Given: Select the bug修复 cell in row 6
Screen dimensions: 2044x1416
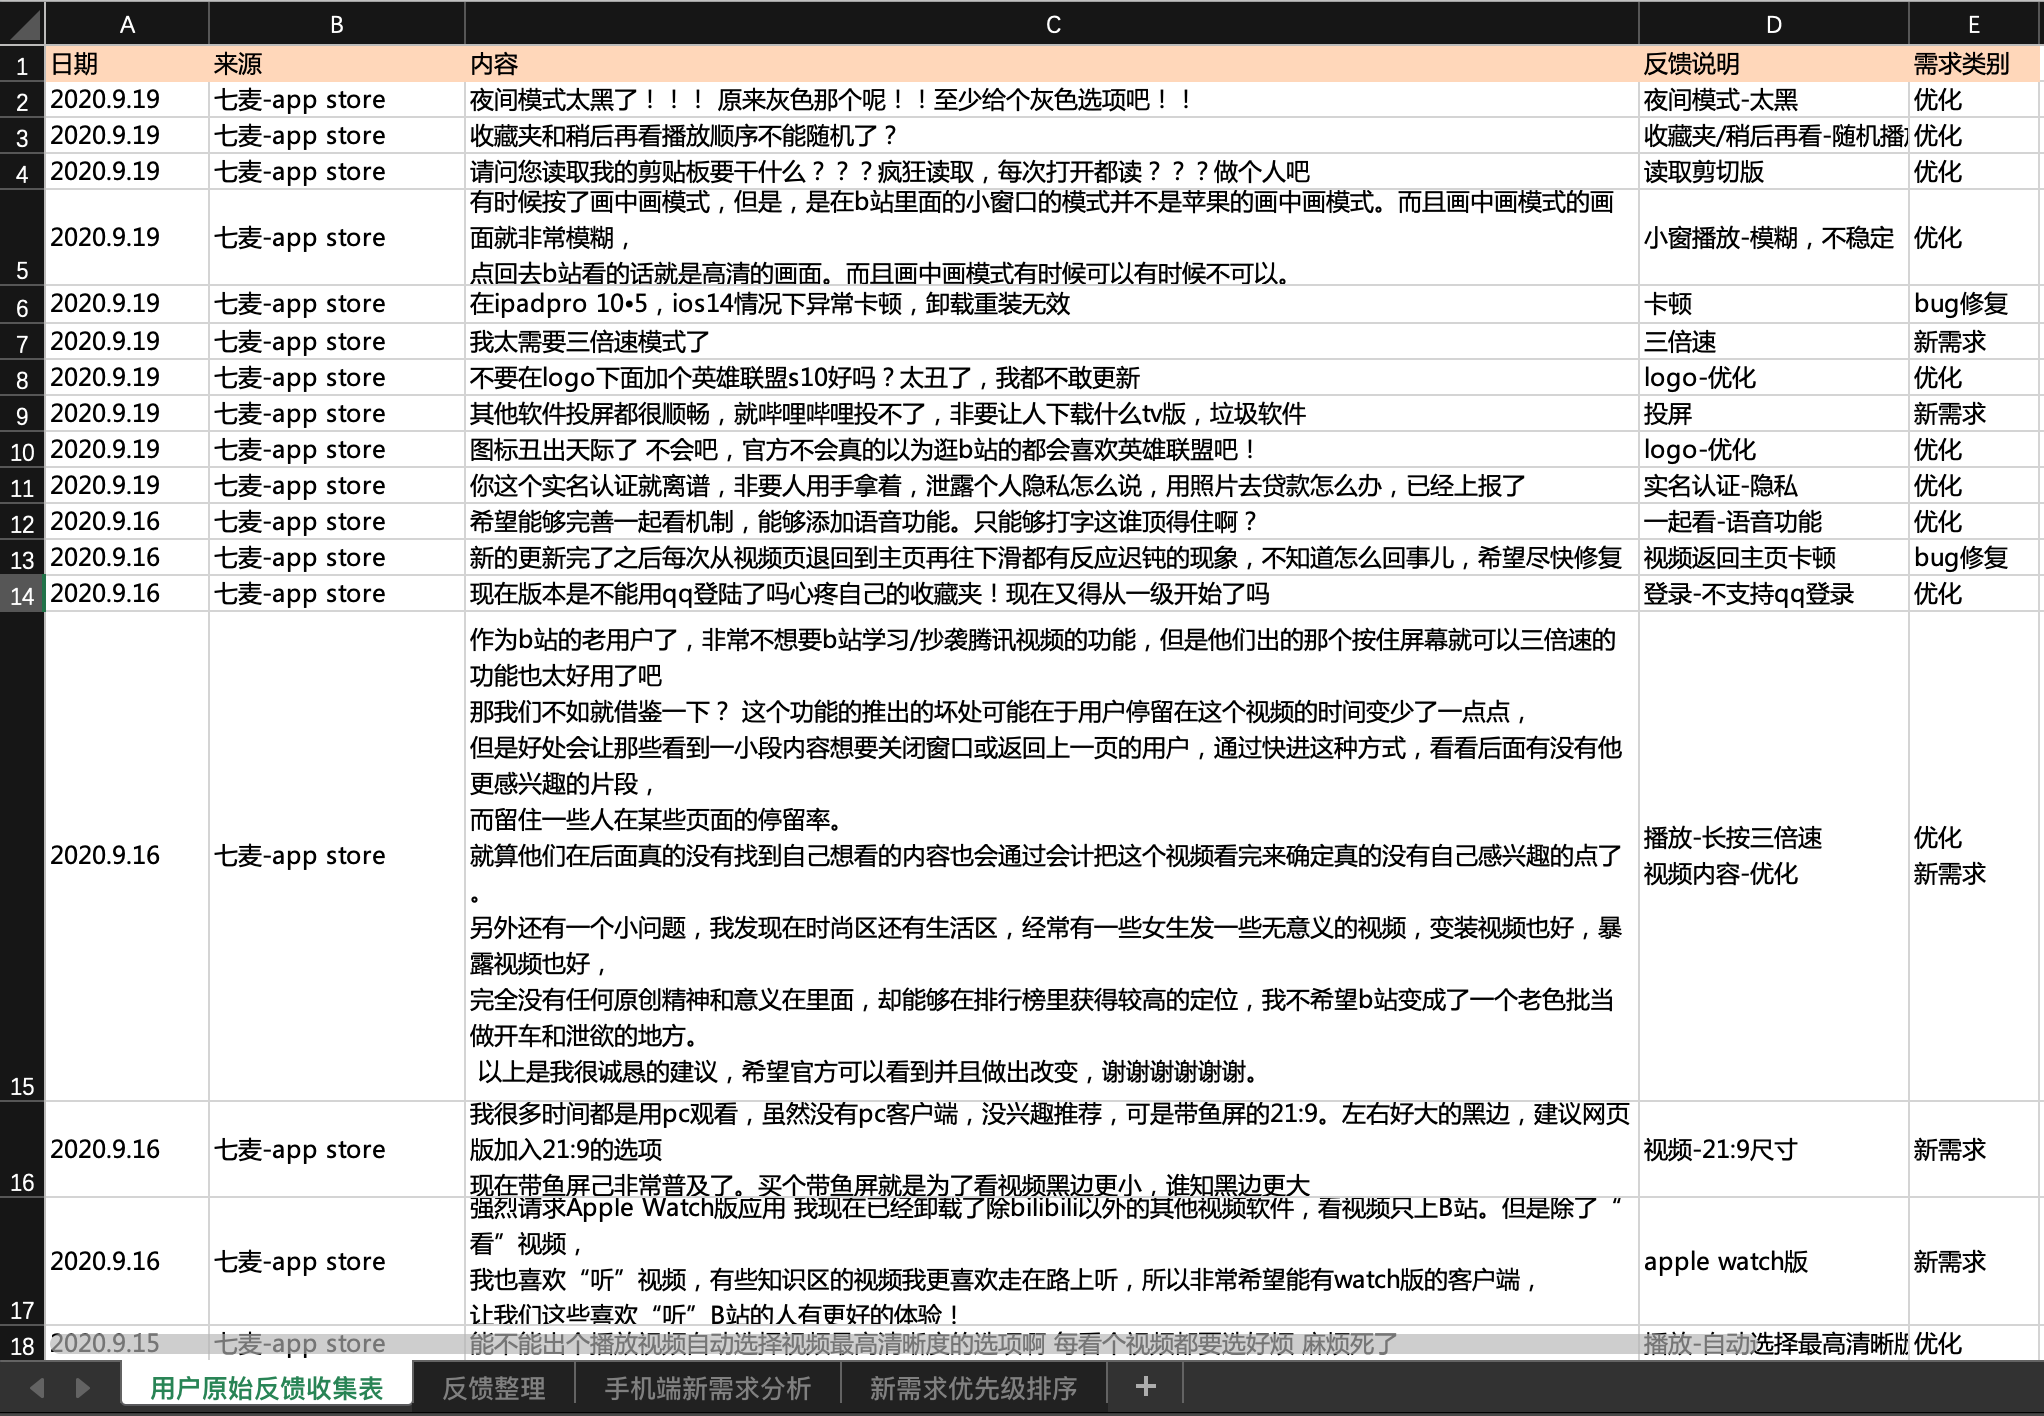Looking at the screenshot, I should tap(1974, 304).
